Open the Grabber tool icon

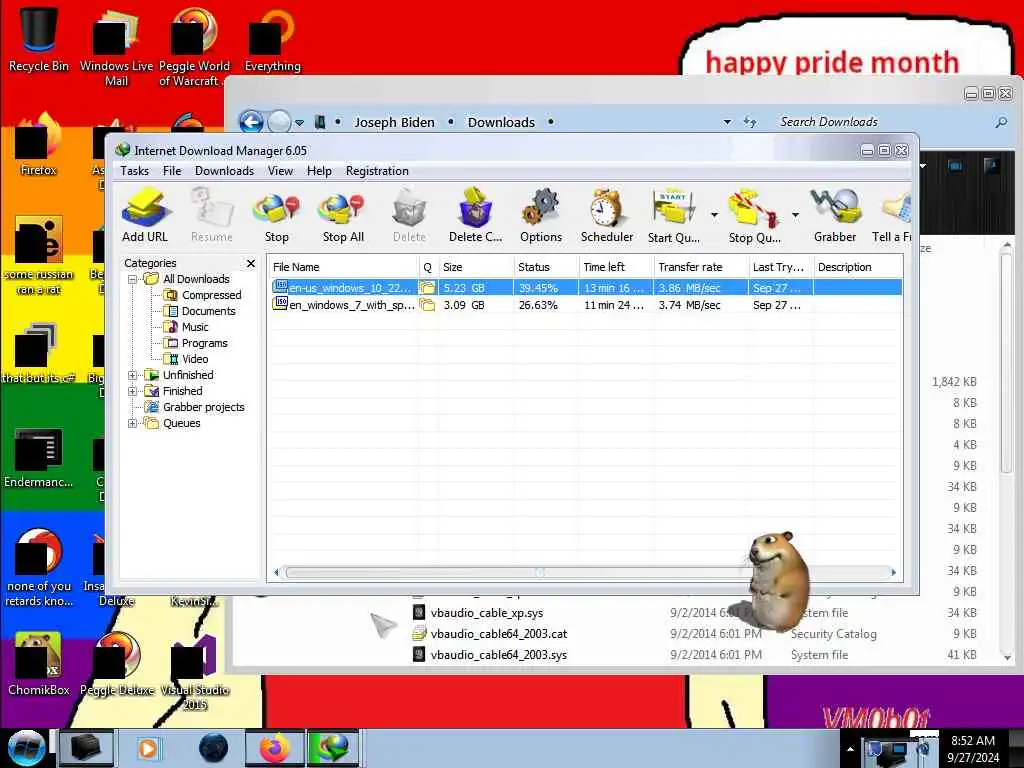coord(835,216)
